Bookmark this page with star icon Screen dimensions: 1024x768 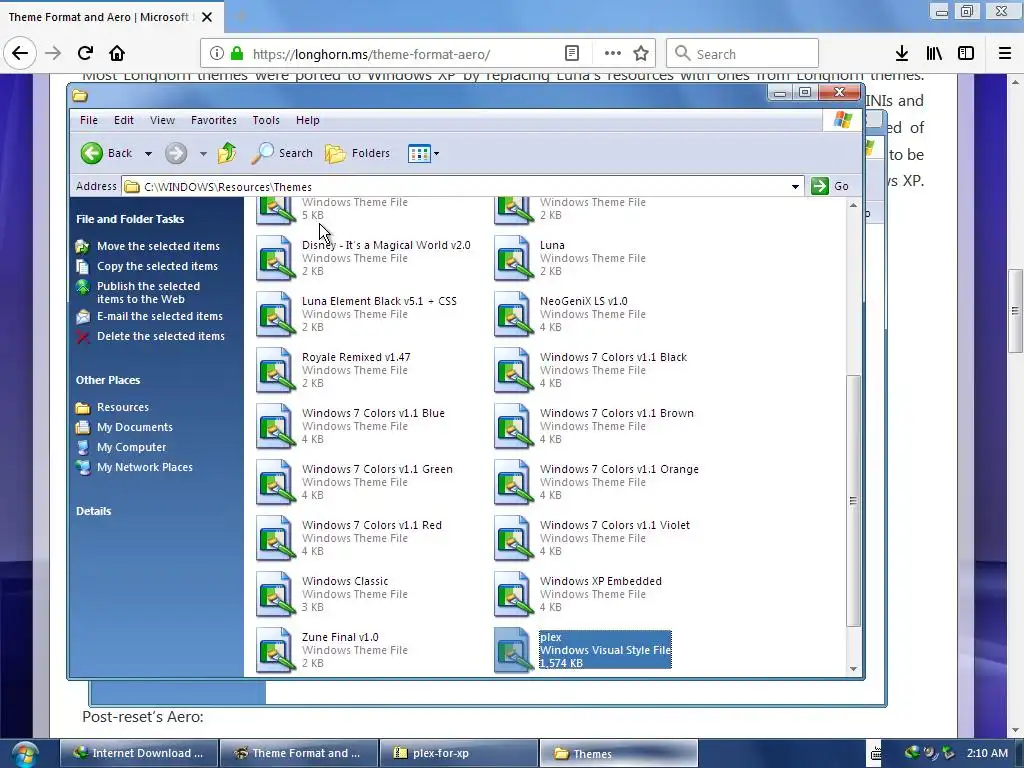click(x=641, y=54)
